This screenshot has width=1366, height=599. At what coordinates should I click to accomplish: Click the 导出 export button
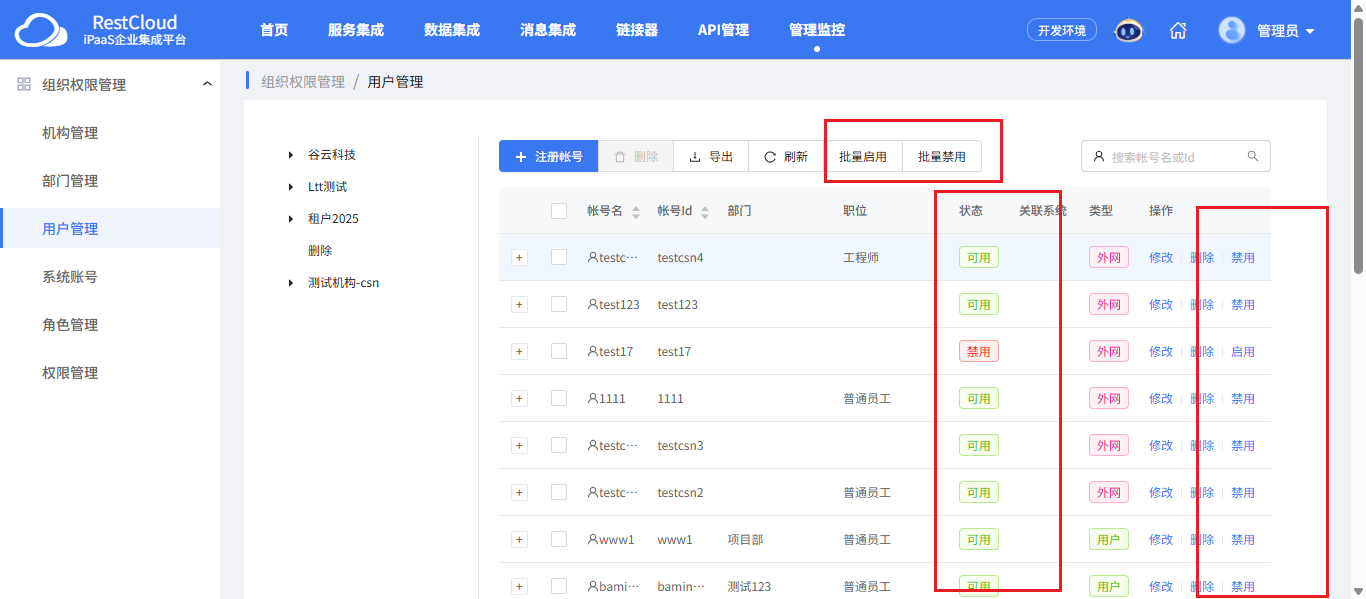click(x=711, y=157)
